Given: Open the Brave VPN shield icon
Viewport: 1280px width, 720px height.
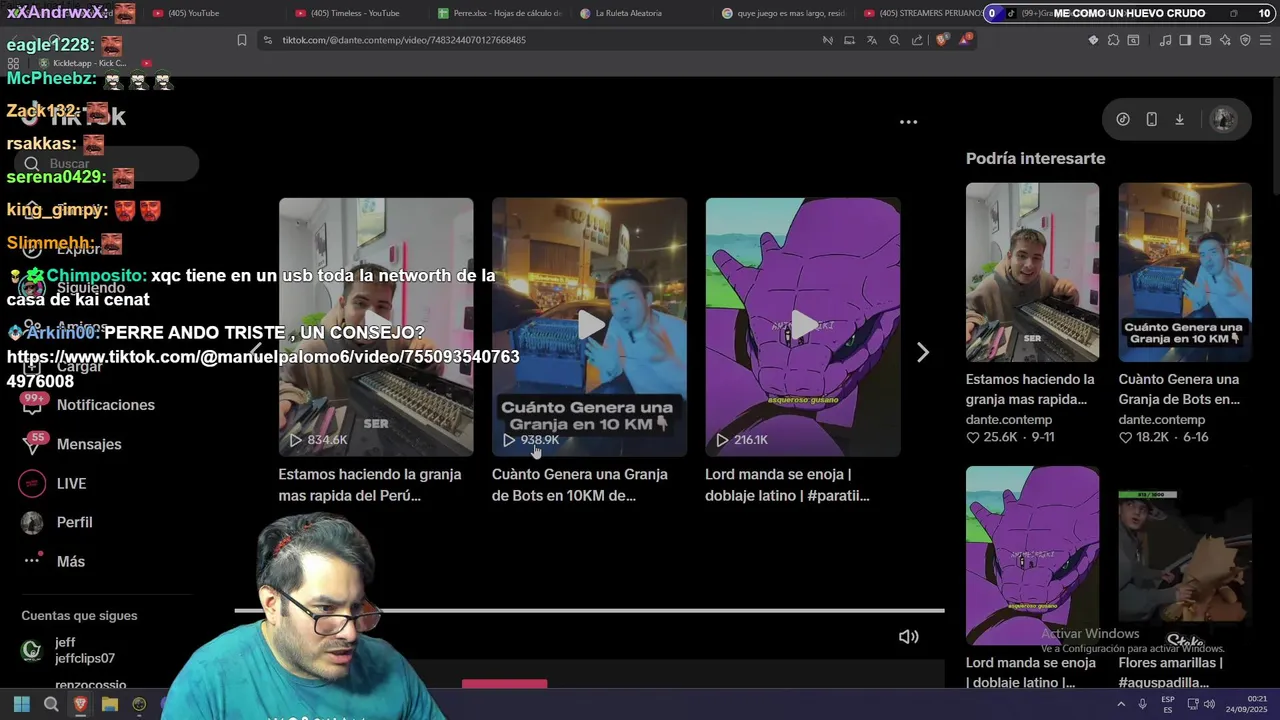Looking at the screenshot, I should pyautogui.click(x=1245, y=40).
